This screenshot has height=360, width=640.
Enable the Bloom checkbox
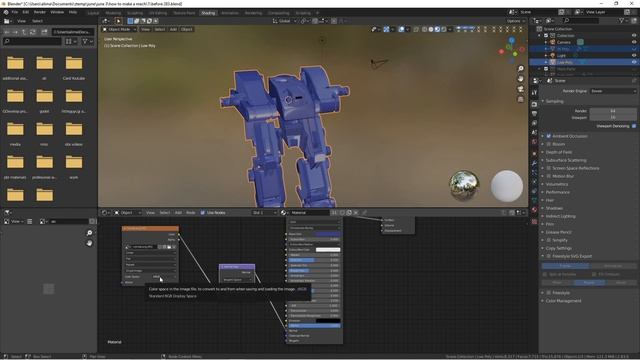[549, 144]
